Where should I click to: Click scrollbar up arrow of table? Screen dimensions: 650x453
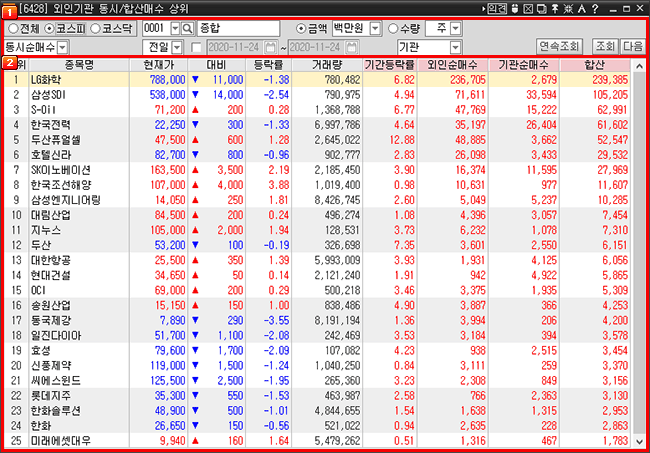pos(639,66)
